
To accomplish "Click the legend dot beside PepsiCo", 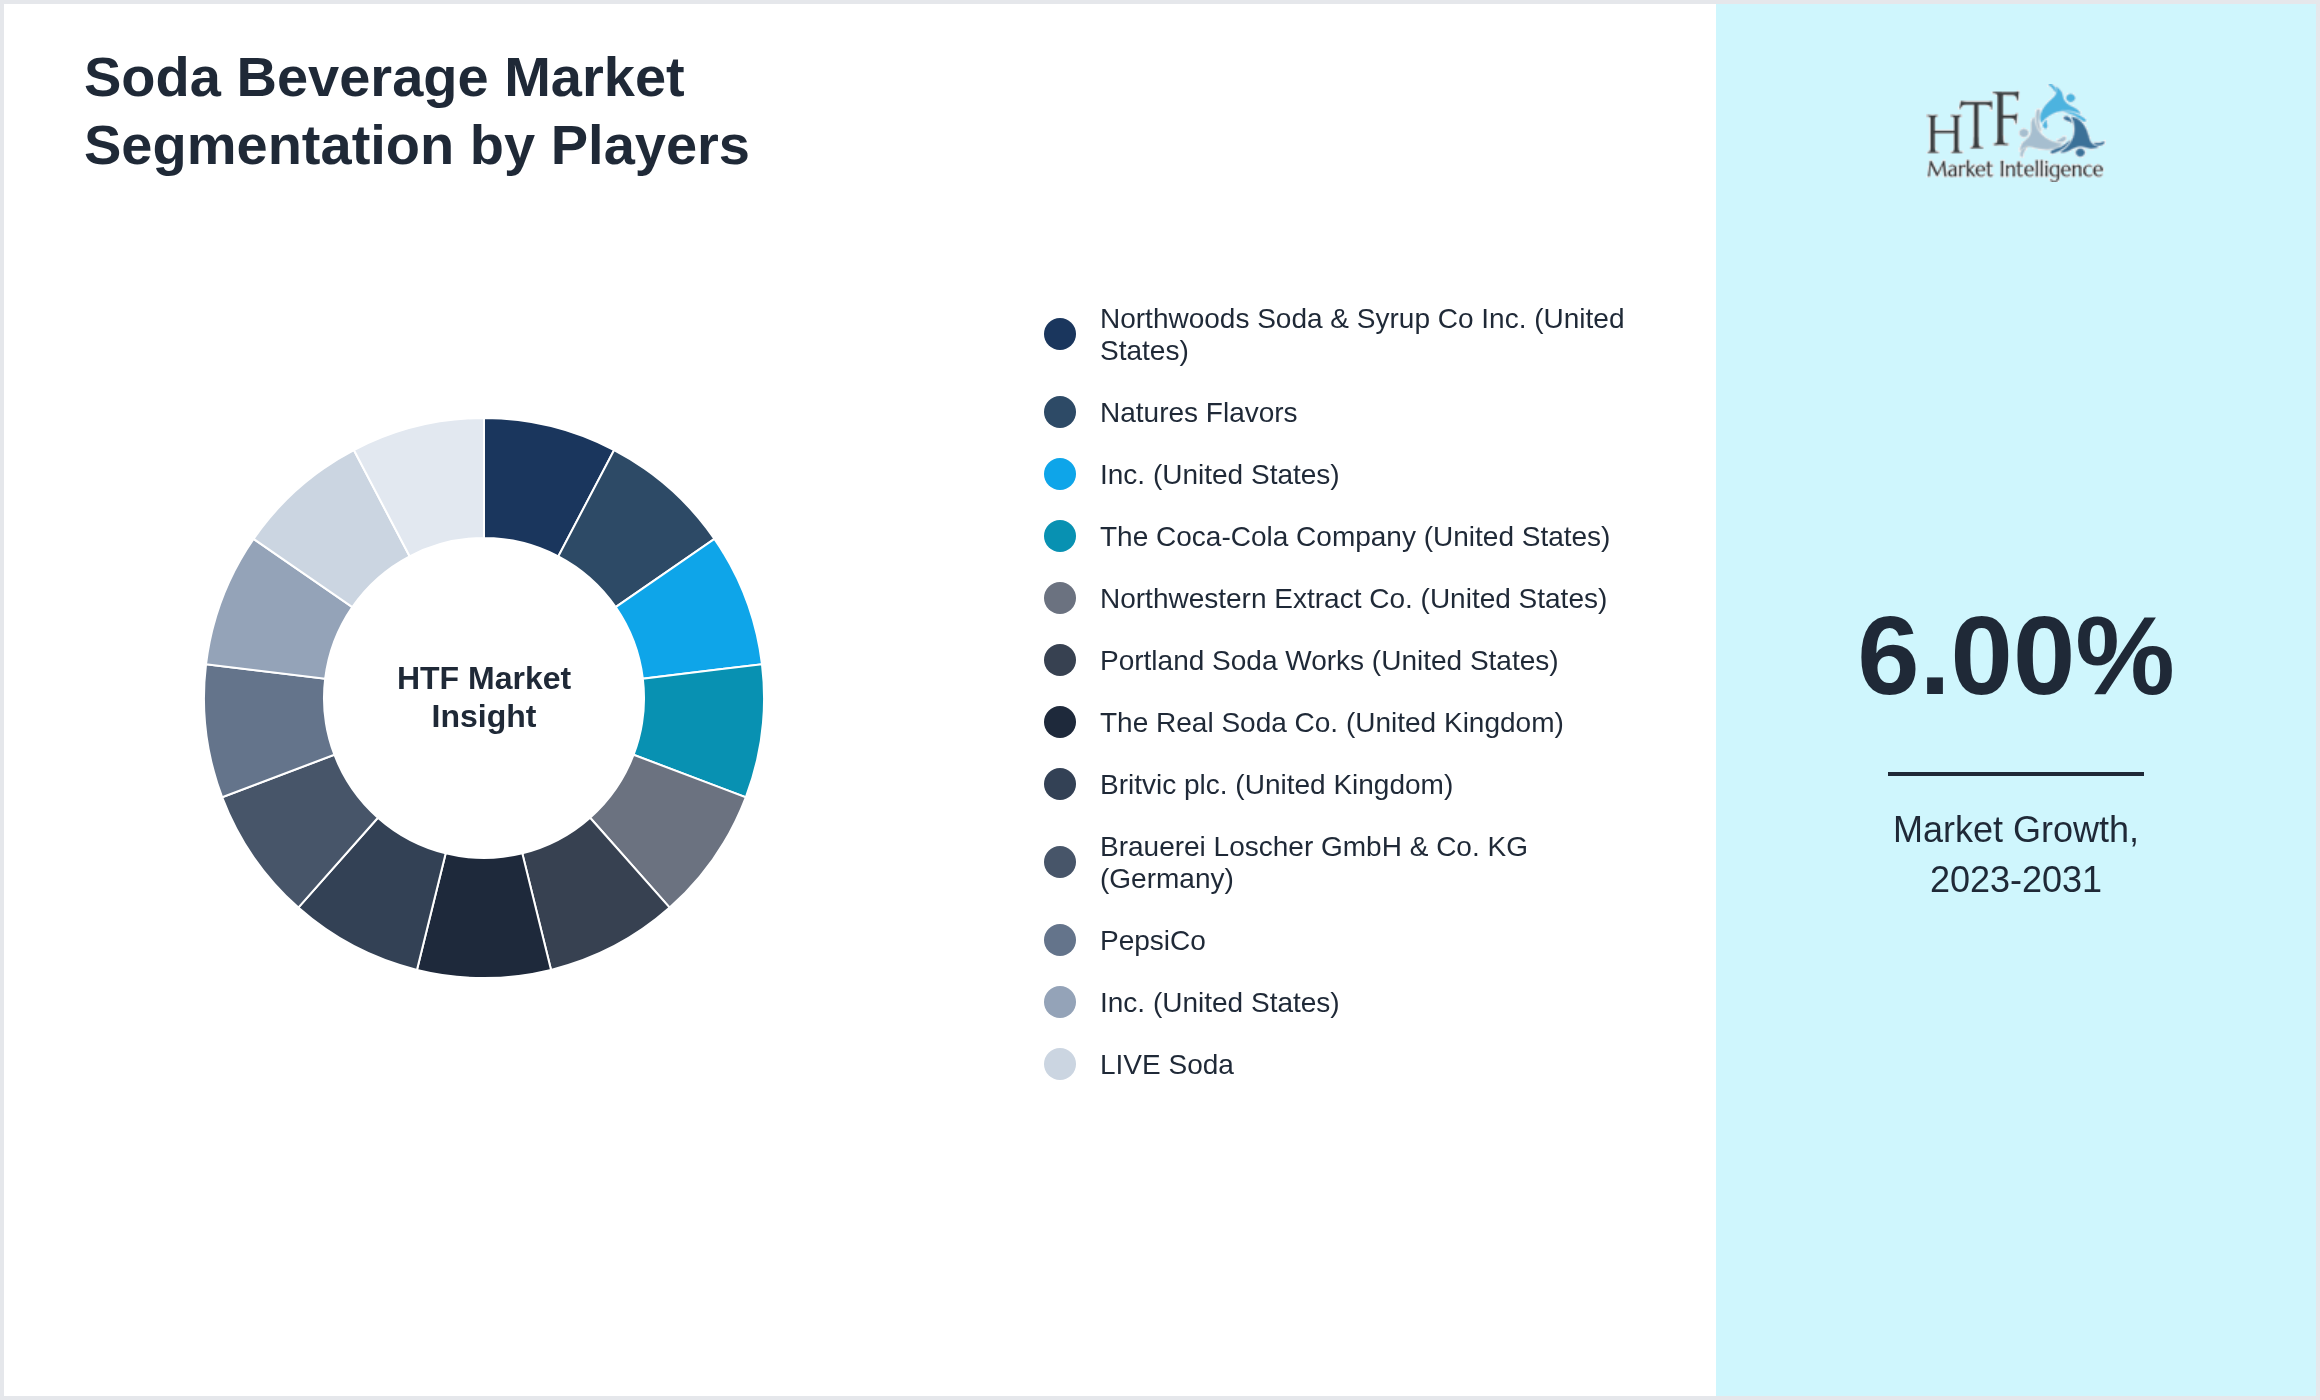I will click(x=1060, y=940).
